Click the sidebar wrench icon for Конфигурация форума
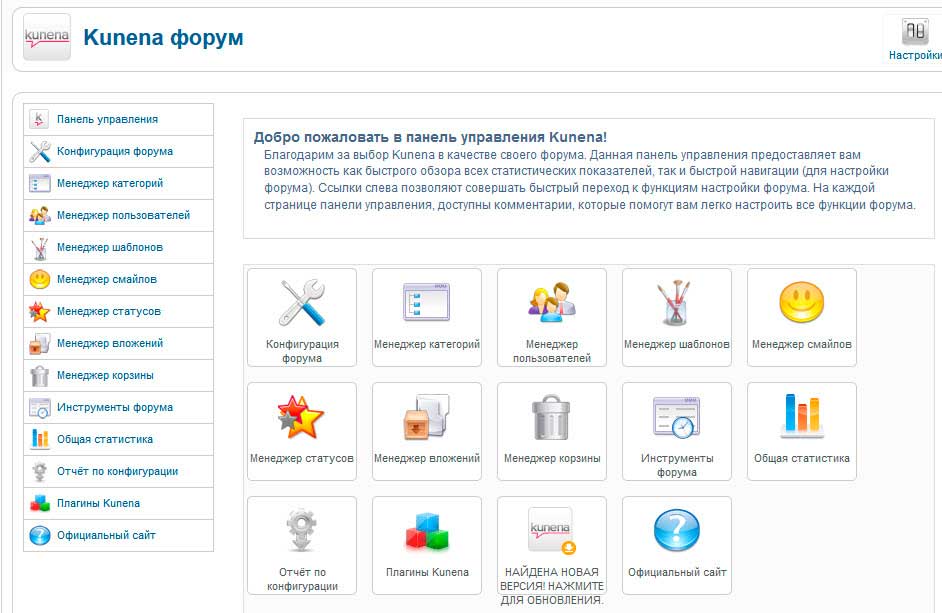The width and height of the screenshot is (942, 613). (x=40, y=151)
